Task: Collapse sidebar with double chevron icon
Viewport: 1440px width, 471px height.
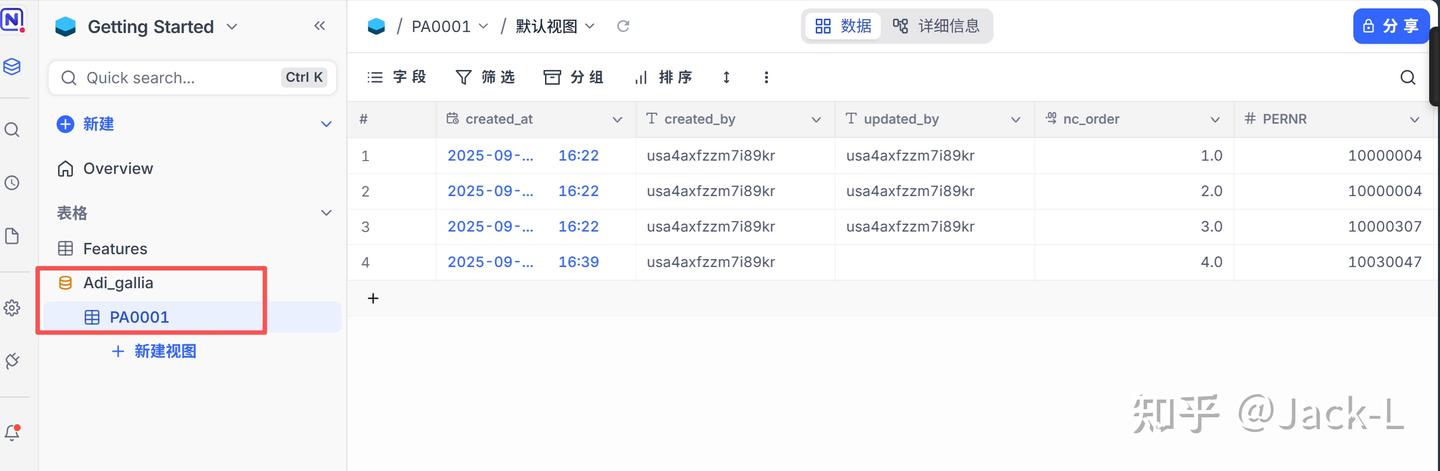Action: 319,26
